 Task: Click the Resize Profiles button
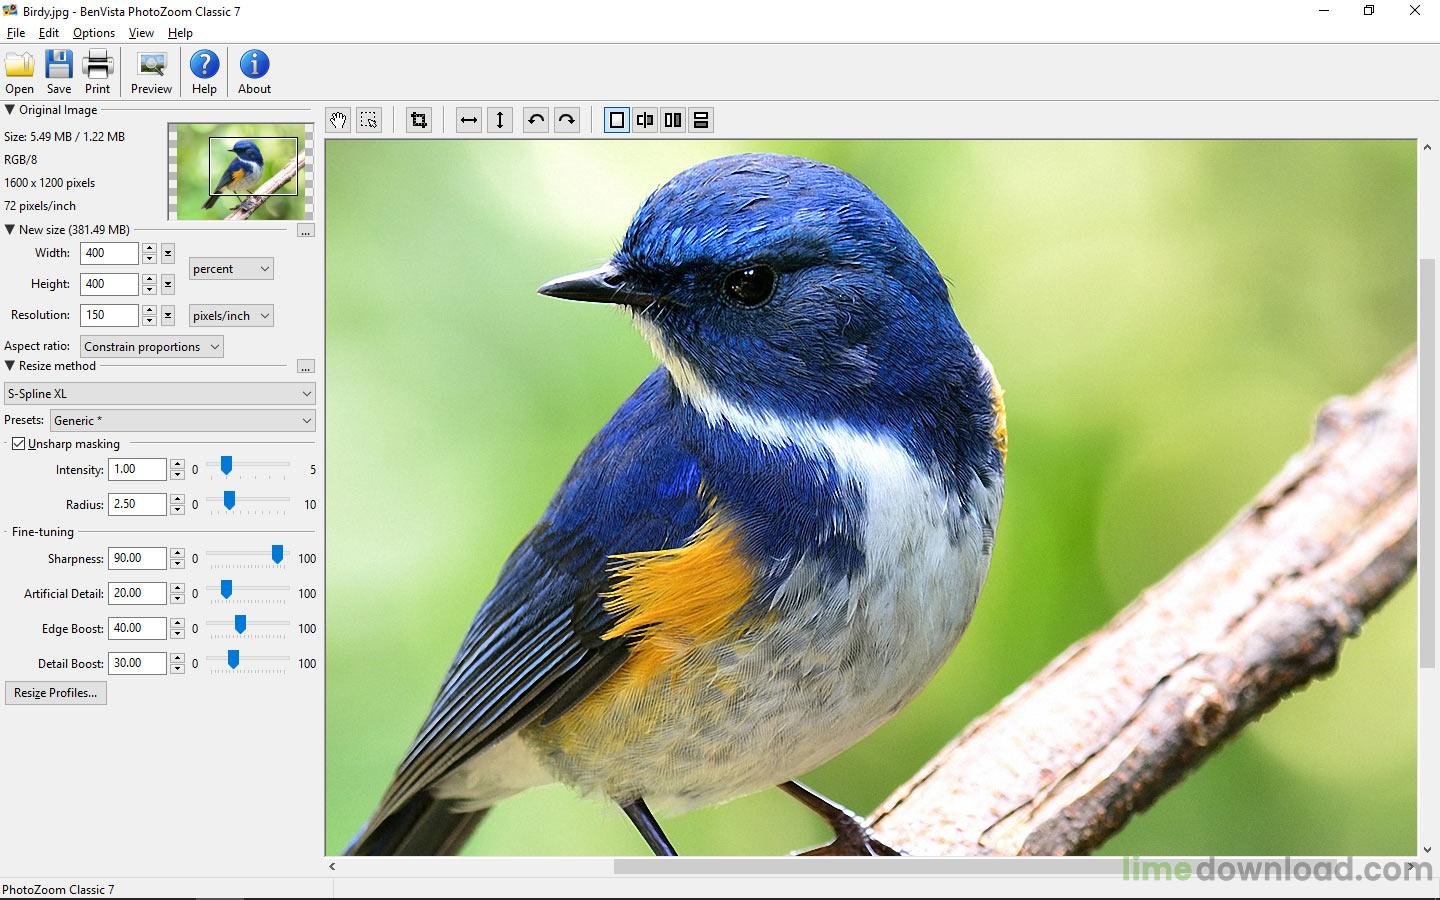point(56,693)
